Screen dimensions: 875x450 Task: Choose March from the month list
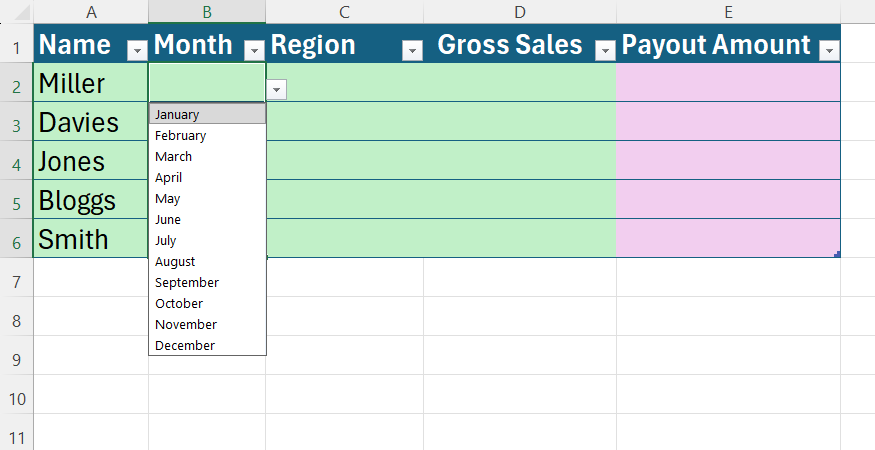click(207, 156)
